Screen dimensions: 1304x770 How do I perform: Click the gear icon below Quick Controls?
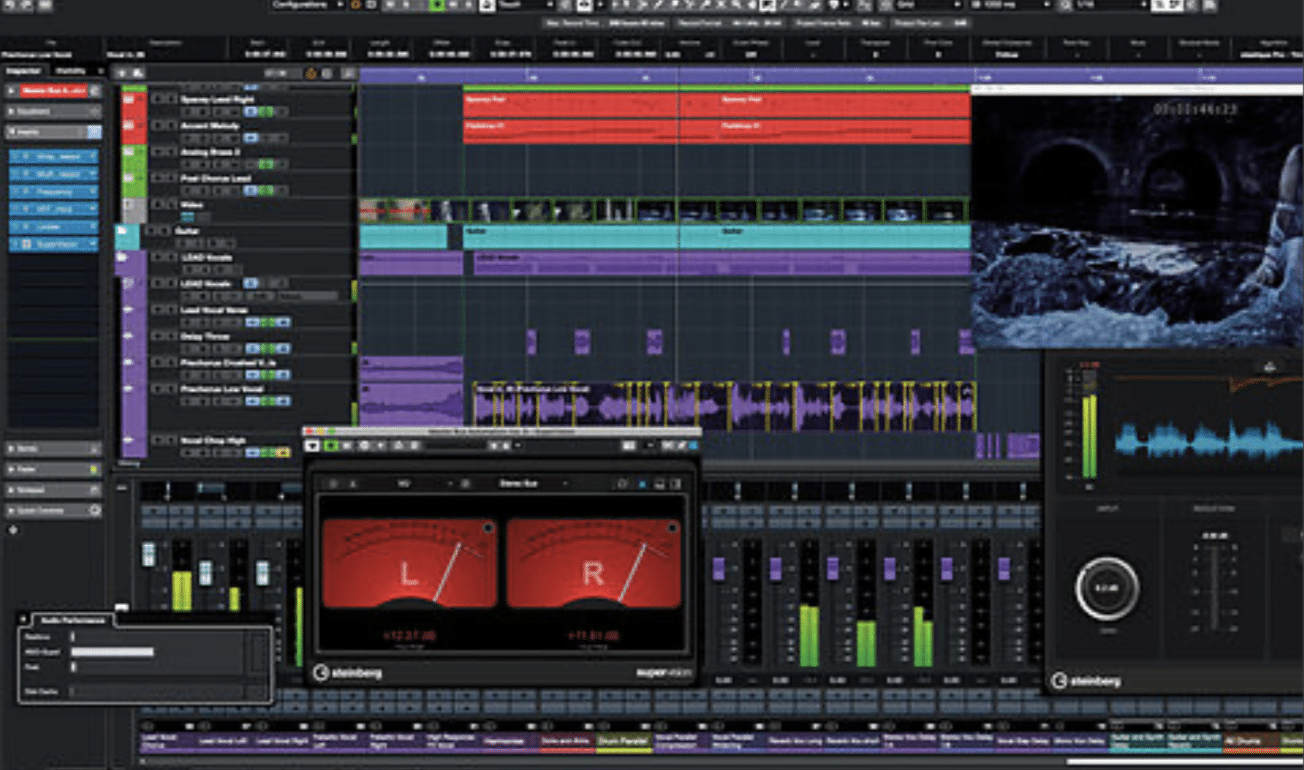pos(12,528)
